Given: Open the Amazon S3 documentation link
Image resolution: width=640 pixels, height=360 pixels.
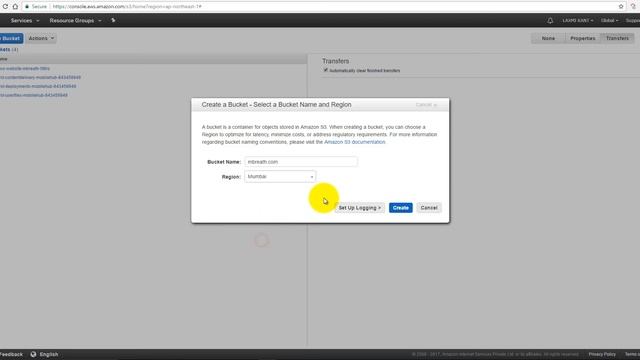Looking at the screenshot, I should (354, 142).
